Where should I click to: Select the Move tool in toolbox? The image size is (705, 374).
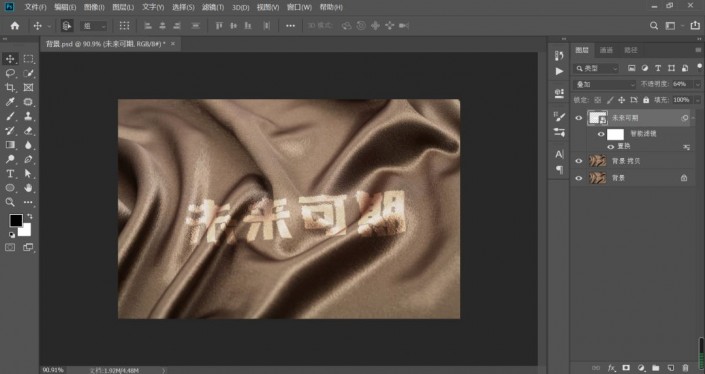click(x=10, y=59)
